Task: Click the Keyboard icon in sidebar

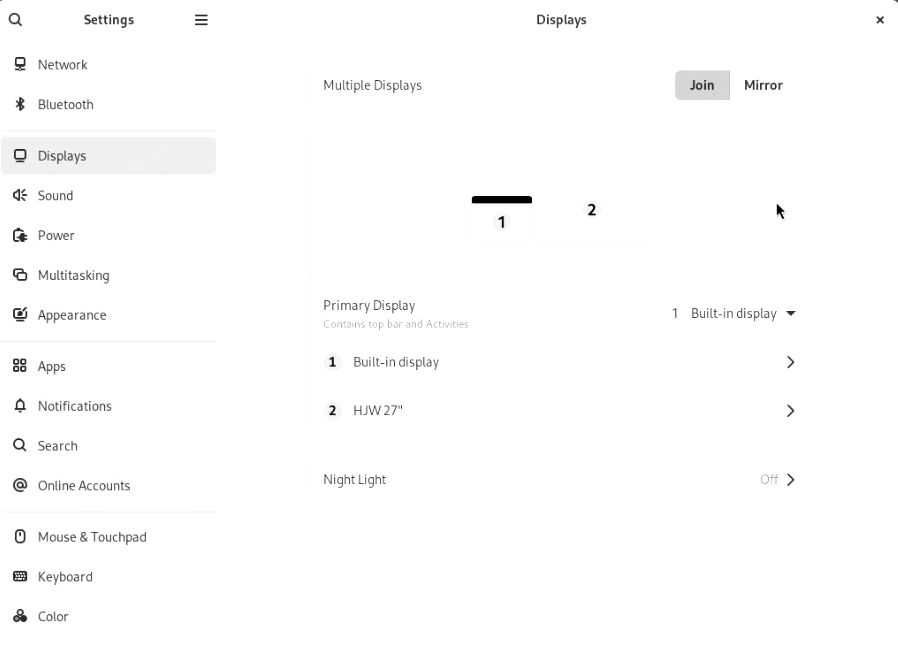Action: pyautogui.click(x=20, y=577)
